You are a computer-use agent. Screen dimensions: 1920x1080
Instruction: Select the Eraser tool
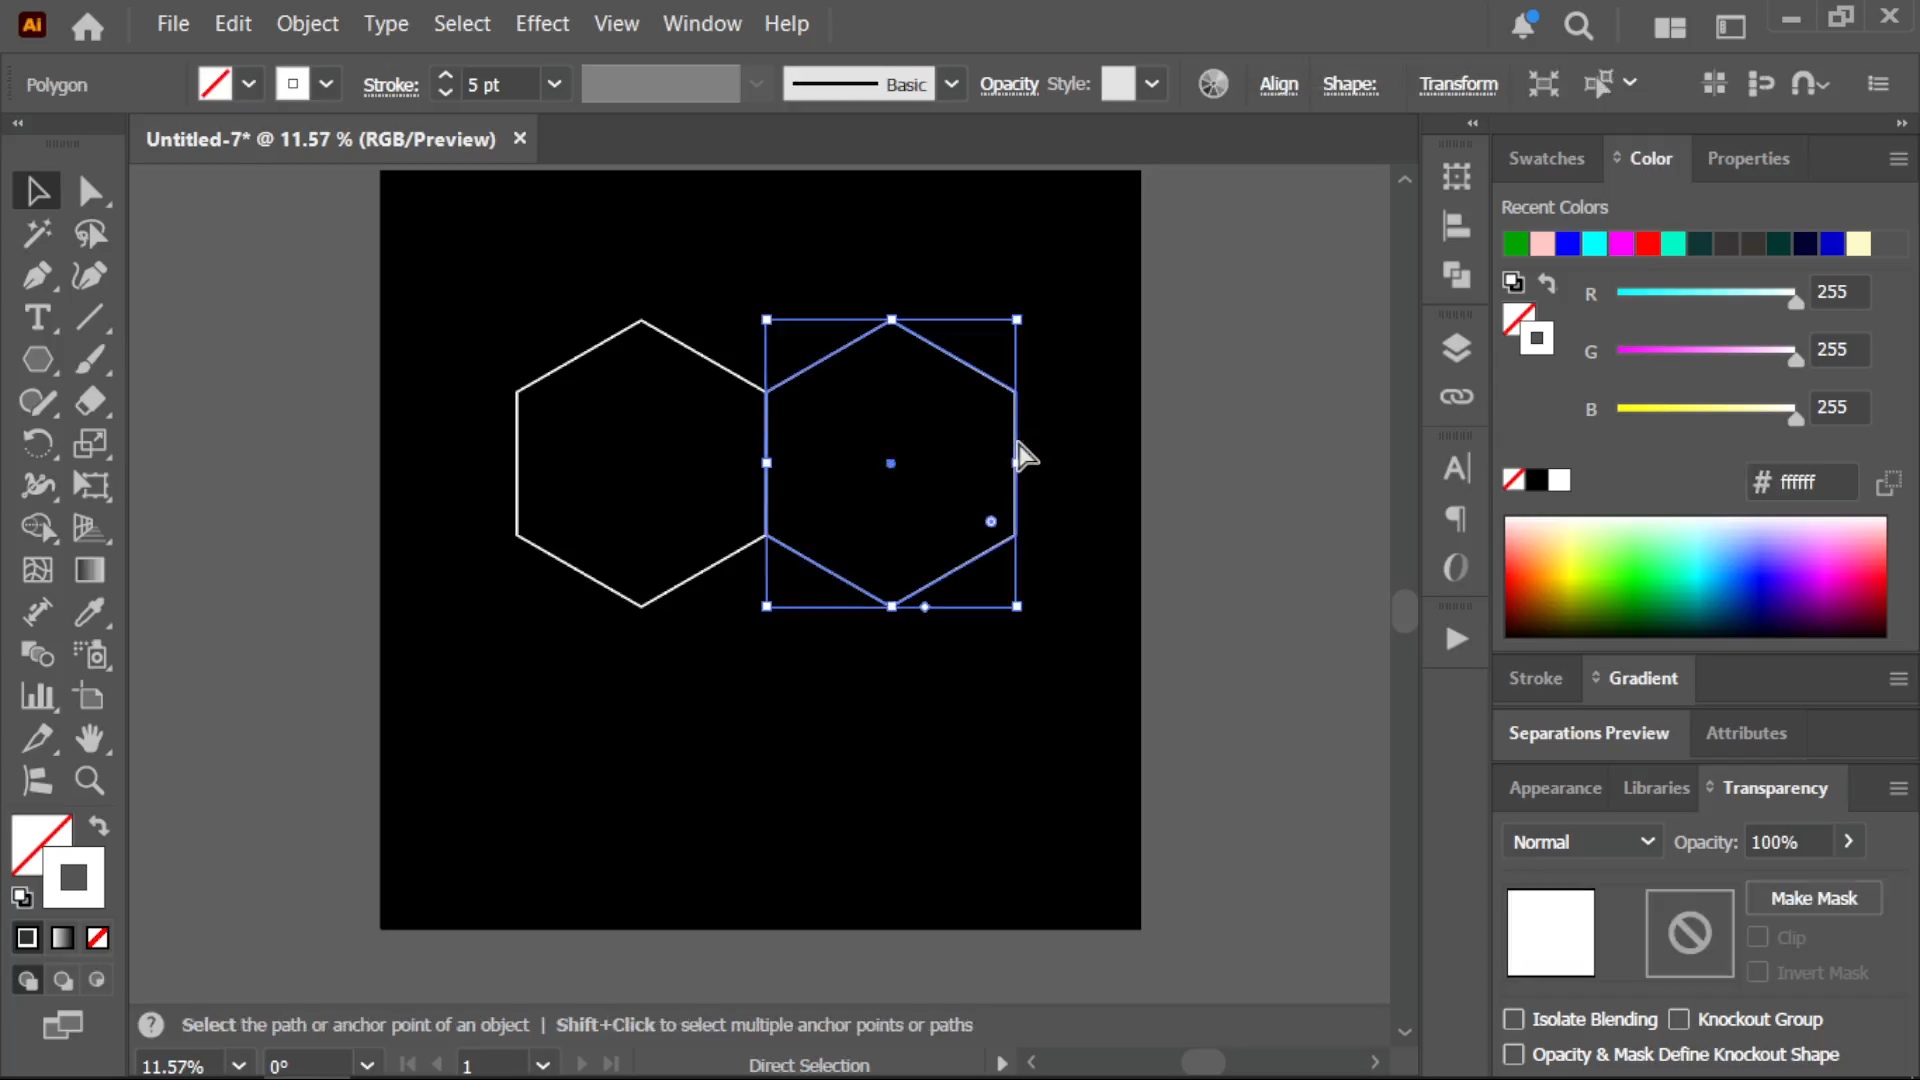click(x=90, y=402)
